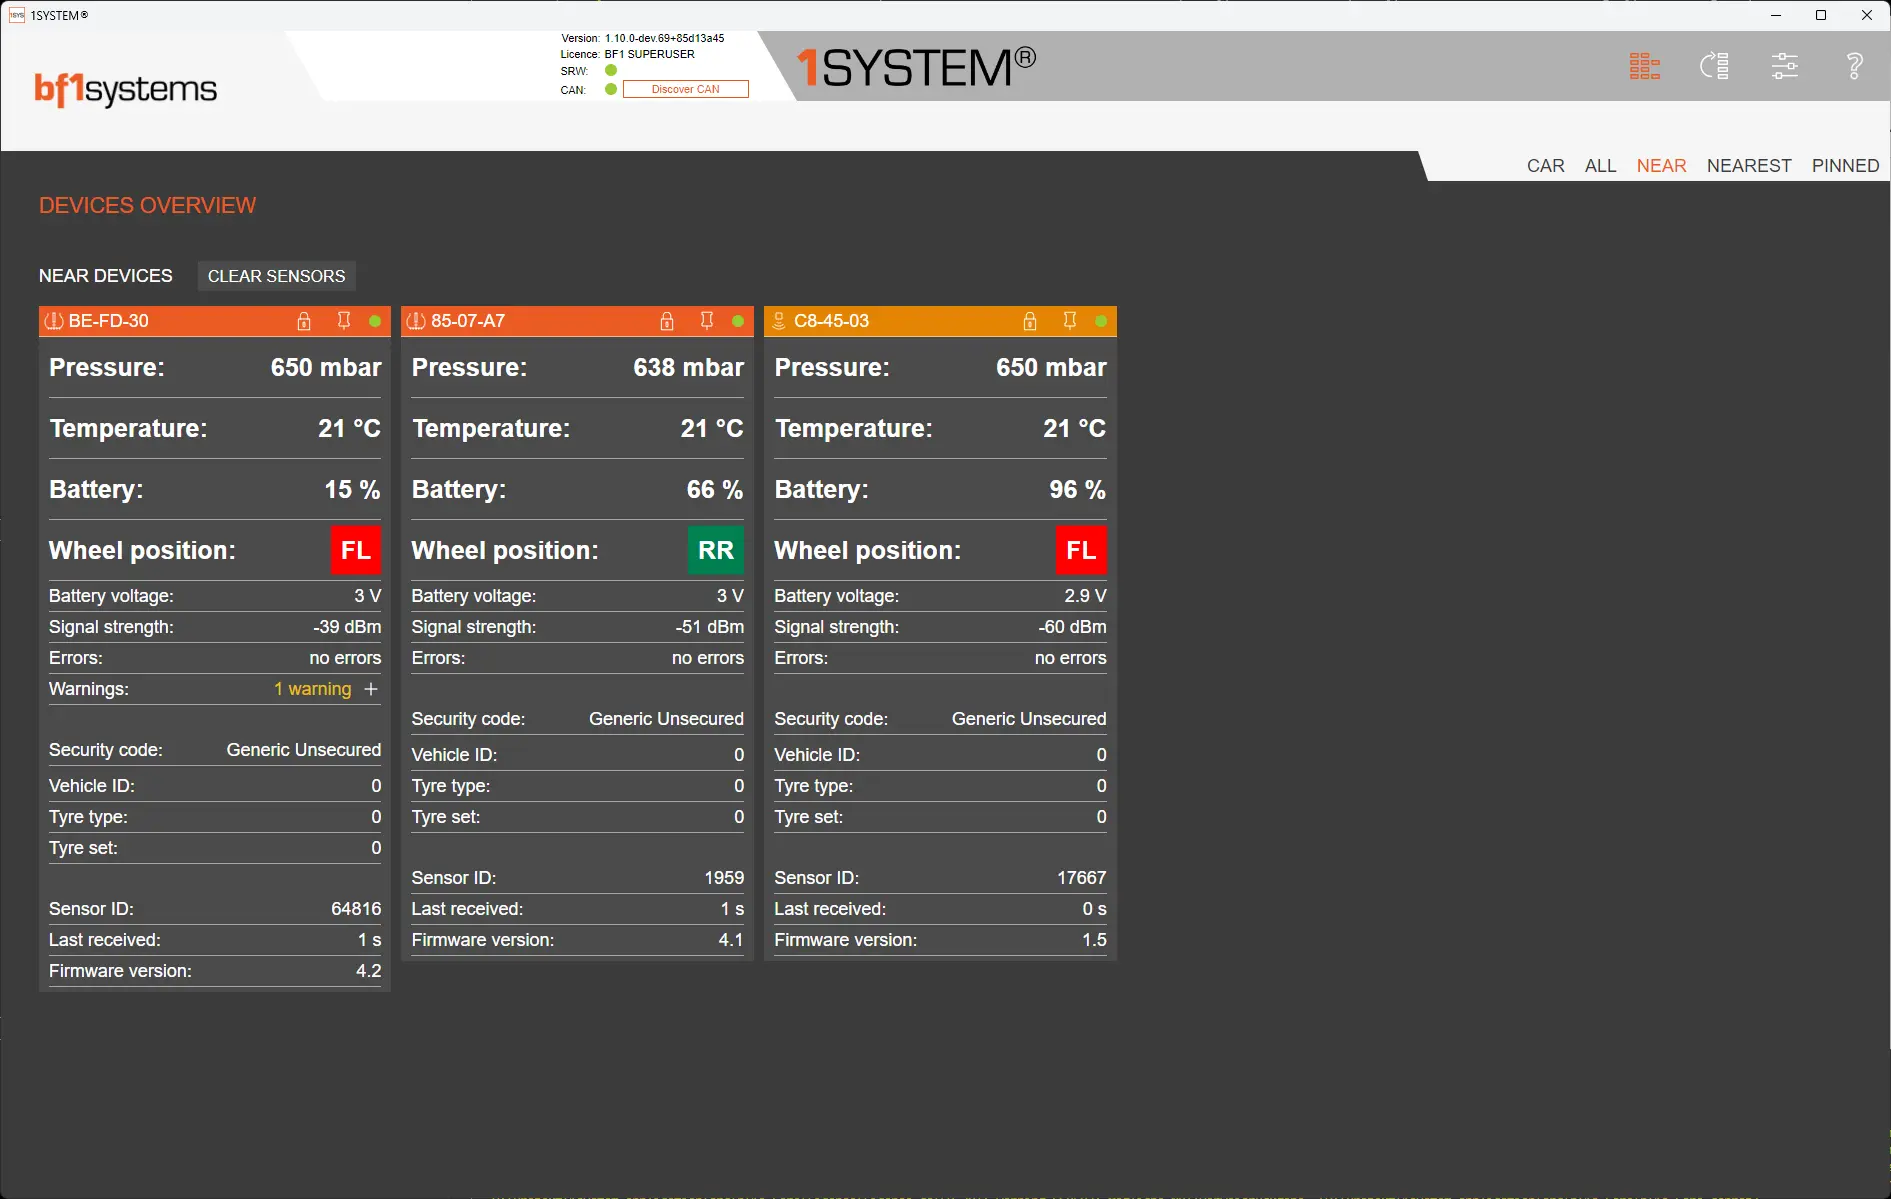Switch to the NEAREST tab

[1748, 166]
